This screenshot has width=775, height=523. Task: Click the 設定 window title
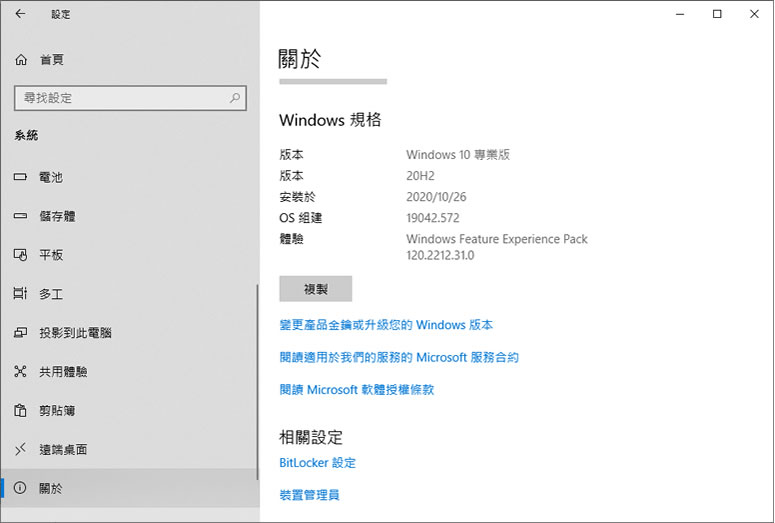coord(60,14)
